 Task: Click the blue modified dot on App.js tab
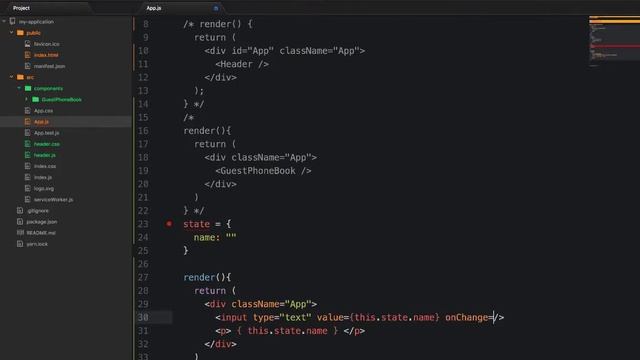point(216,8)
